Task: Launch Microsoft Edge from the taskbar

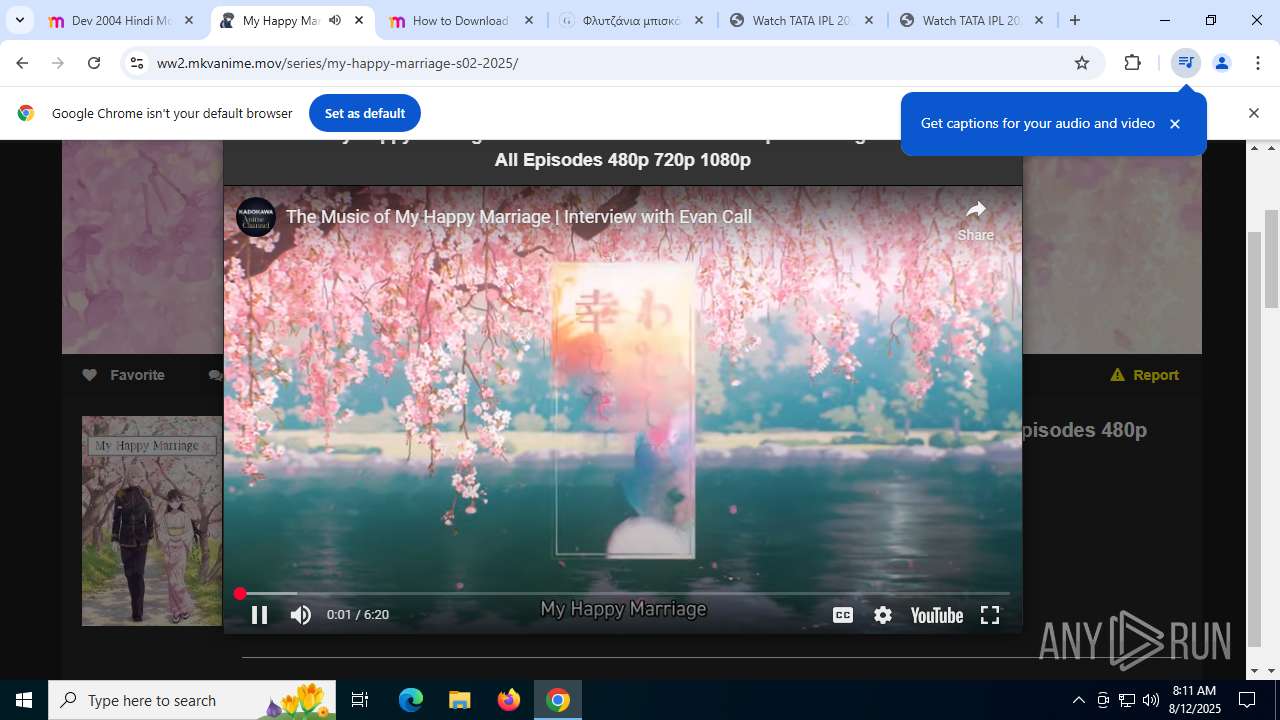Action: [x=411, y=700]
